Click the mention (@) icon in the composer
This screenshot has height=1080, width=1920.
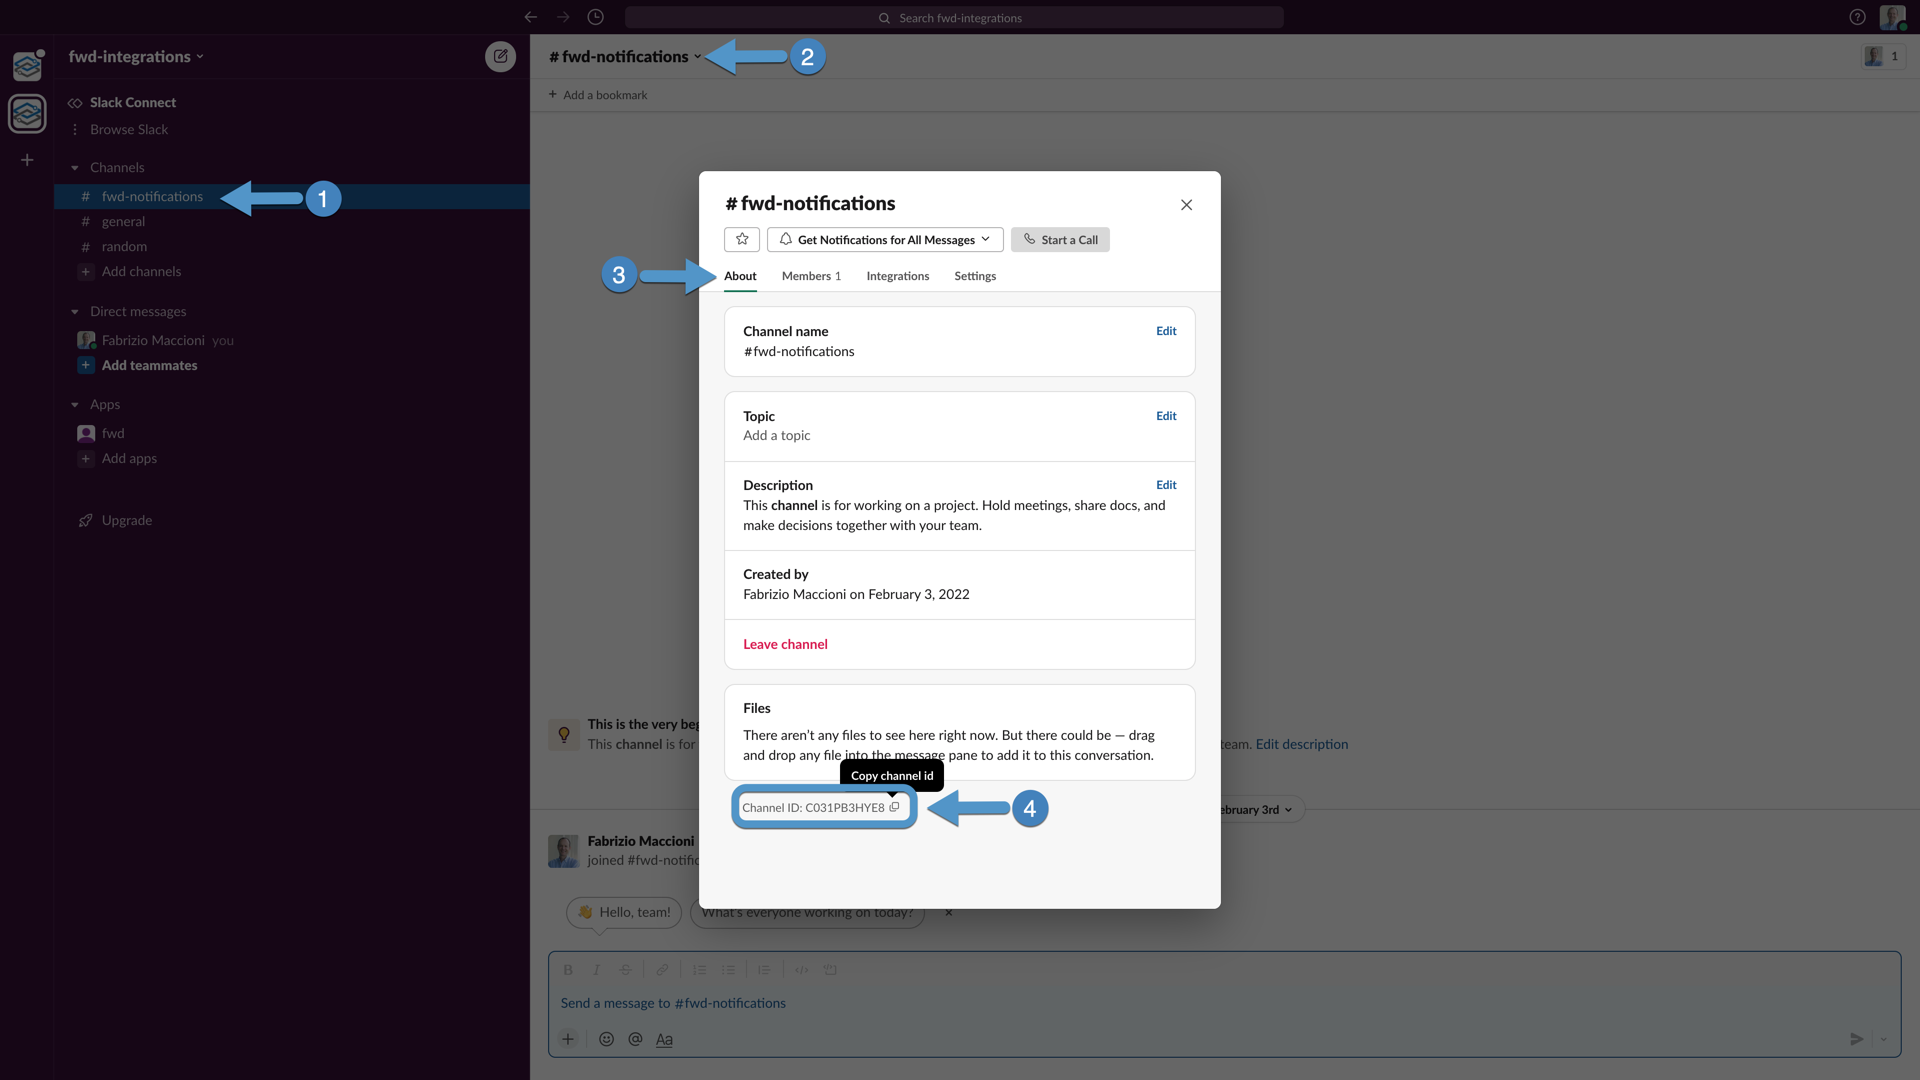(x=636, y=1039)
